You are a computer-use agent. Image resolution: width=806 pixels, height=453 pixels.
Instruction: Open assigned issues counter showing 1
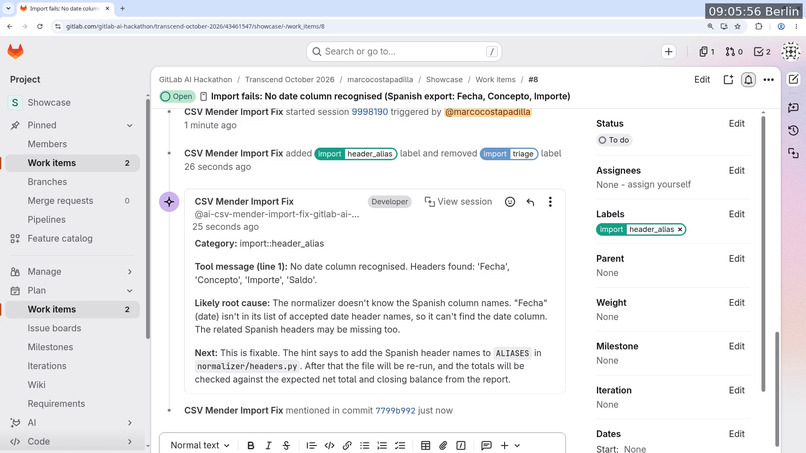pos(706,51)
